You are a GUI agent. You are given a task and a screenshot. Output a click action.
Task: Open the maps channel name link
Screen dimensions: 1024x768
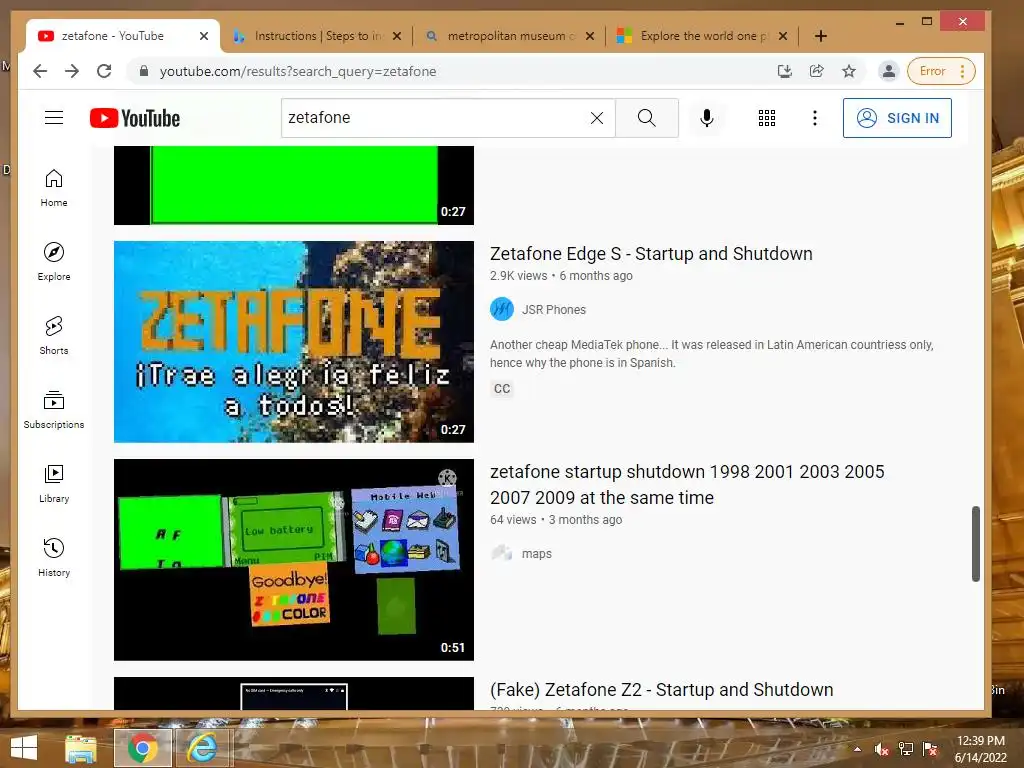(x=536, y=554)
